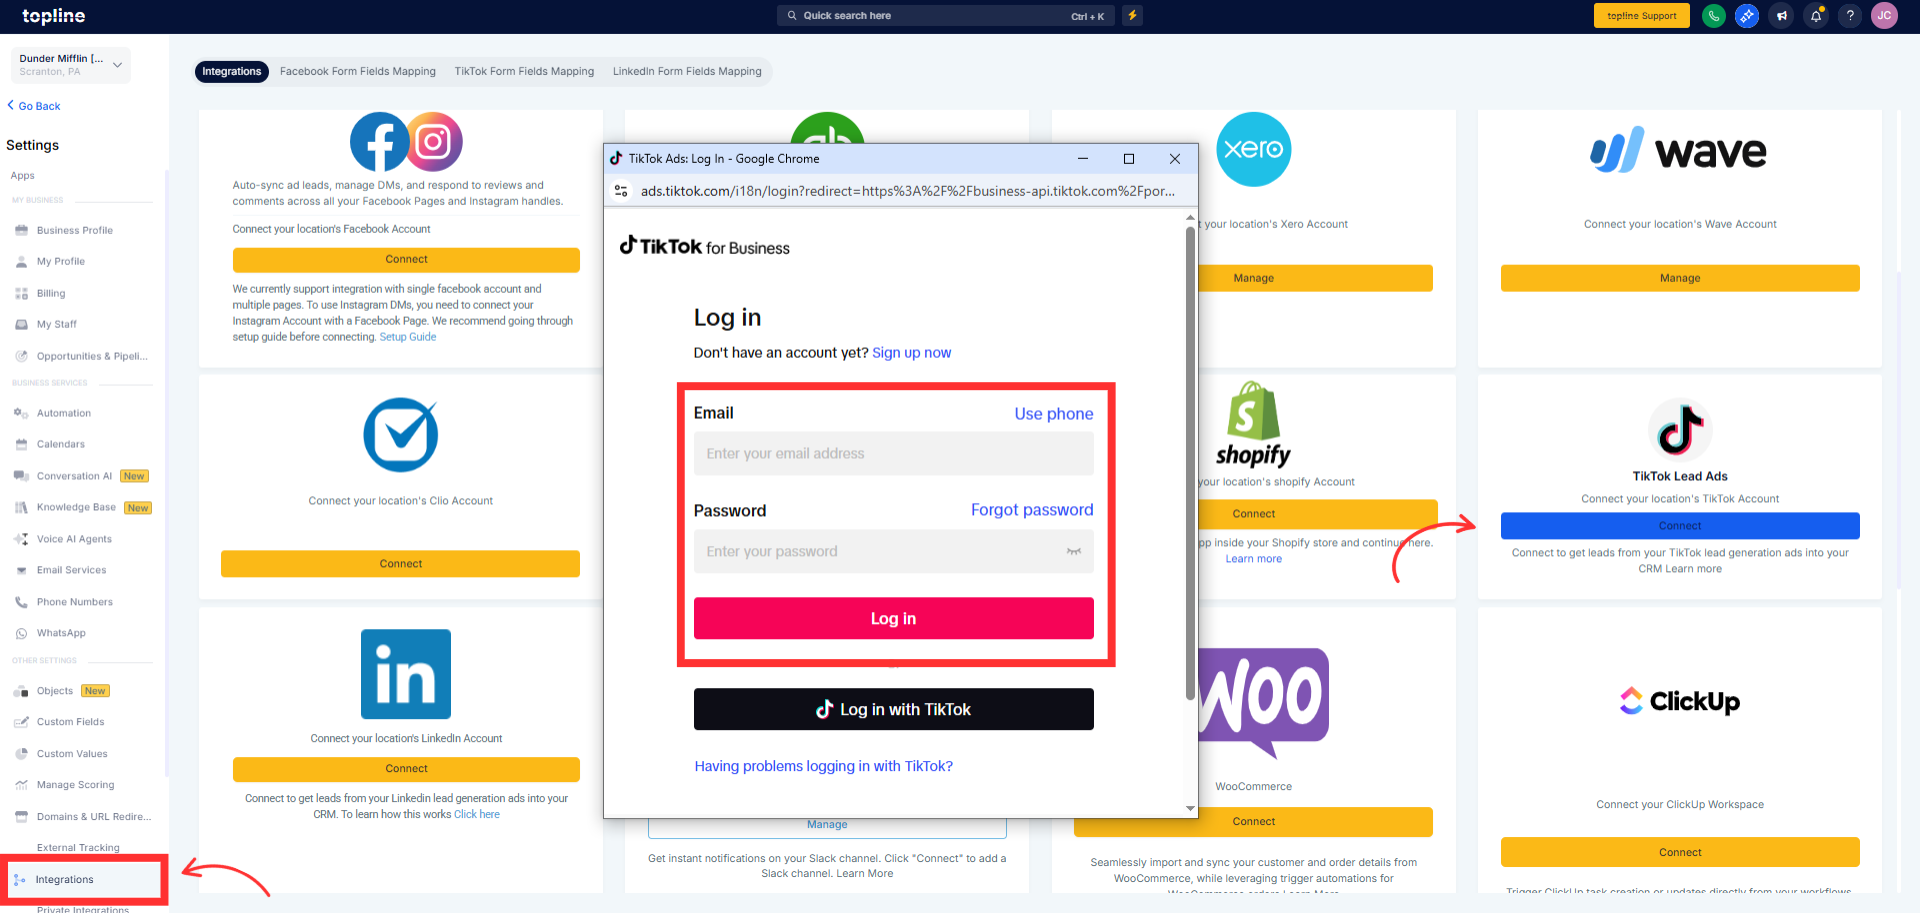Expand the Dunder Mifflin location switcher

[71, 65]
